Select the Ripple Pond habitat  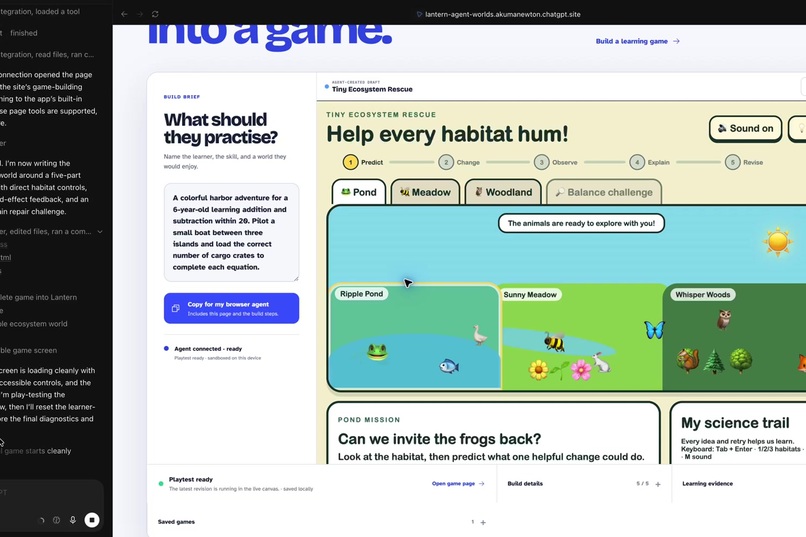(x=414, y=337)
